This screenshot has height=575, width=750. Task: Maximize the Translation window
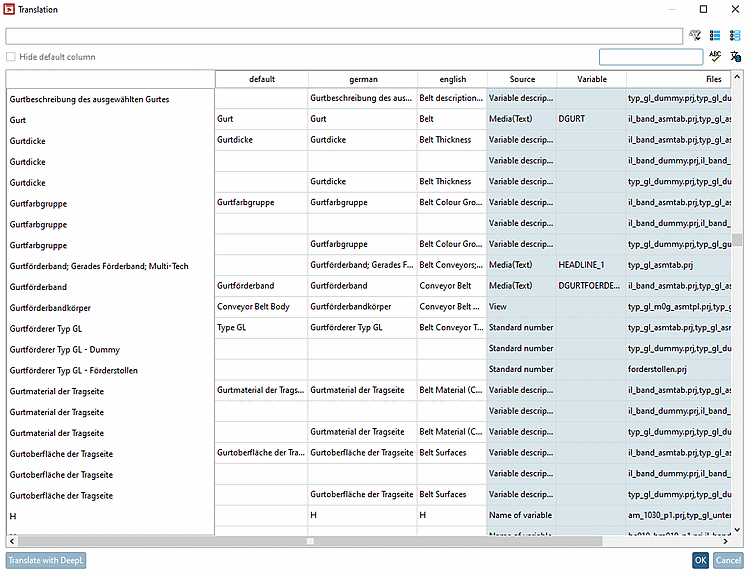pyautogui.click(x=704, y=9)
